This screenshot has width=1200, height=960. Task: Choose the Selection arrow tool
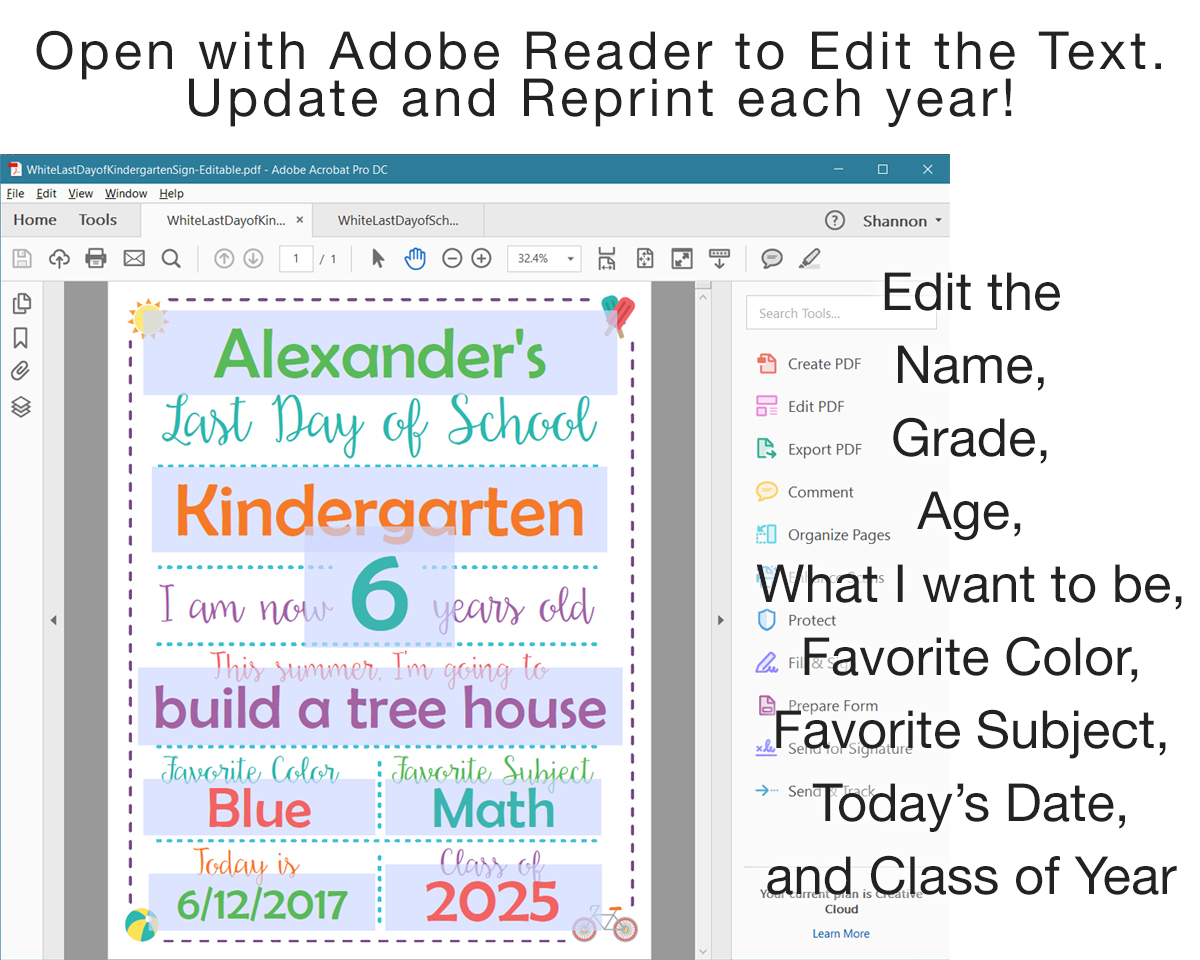[x=378, y=259]
